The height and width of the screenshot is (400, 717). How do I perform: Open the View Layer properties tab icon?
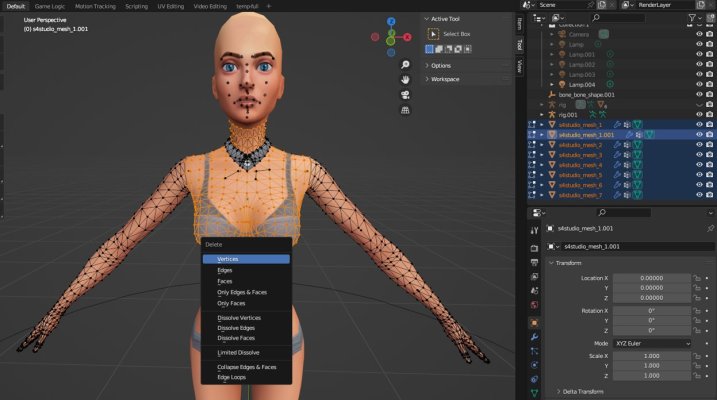(x=534, y=277)
